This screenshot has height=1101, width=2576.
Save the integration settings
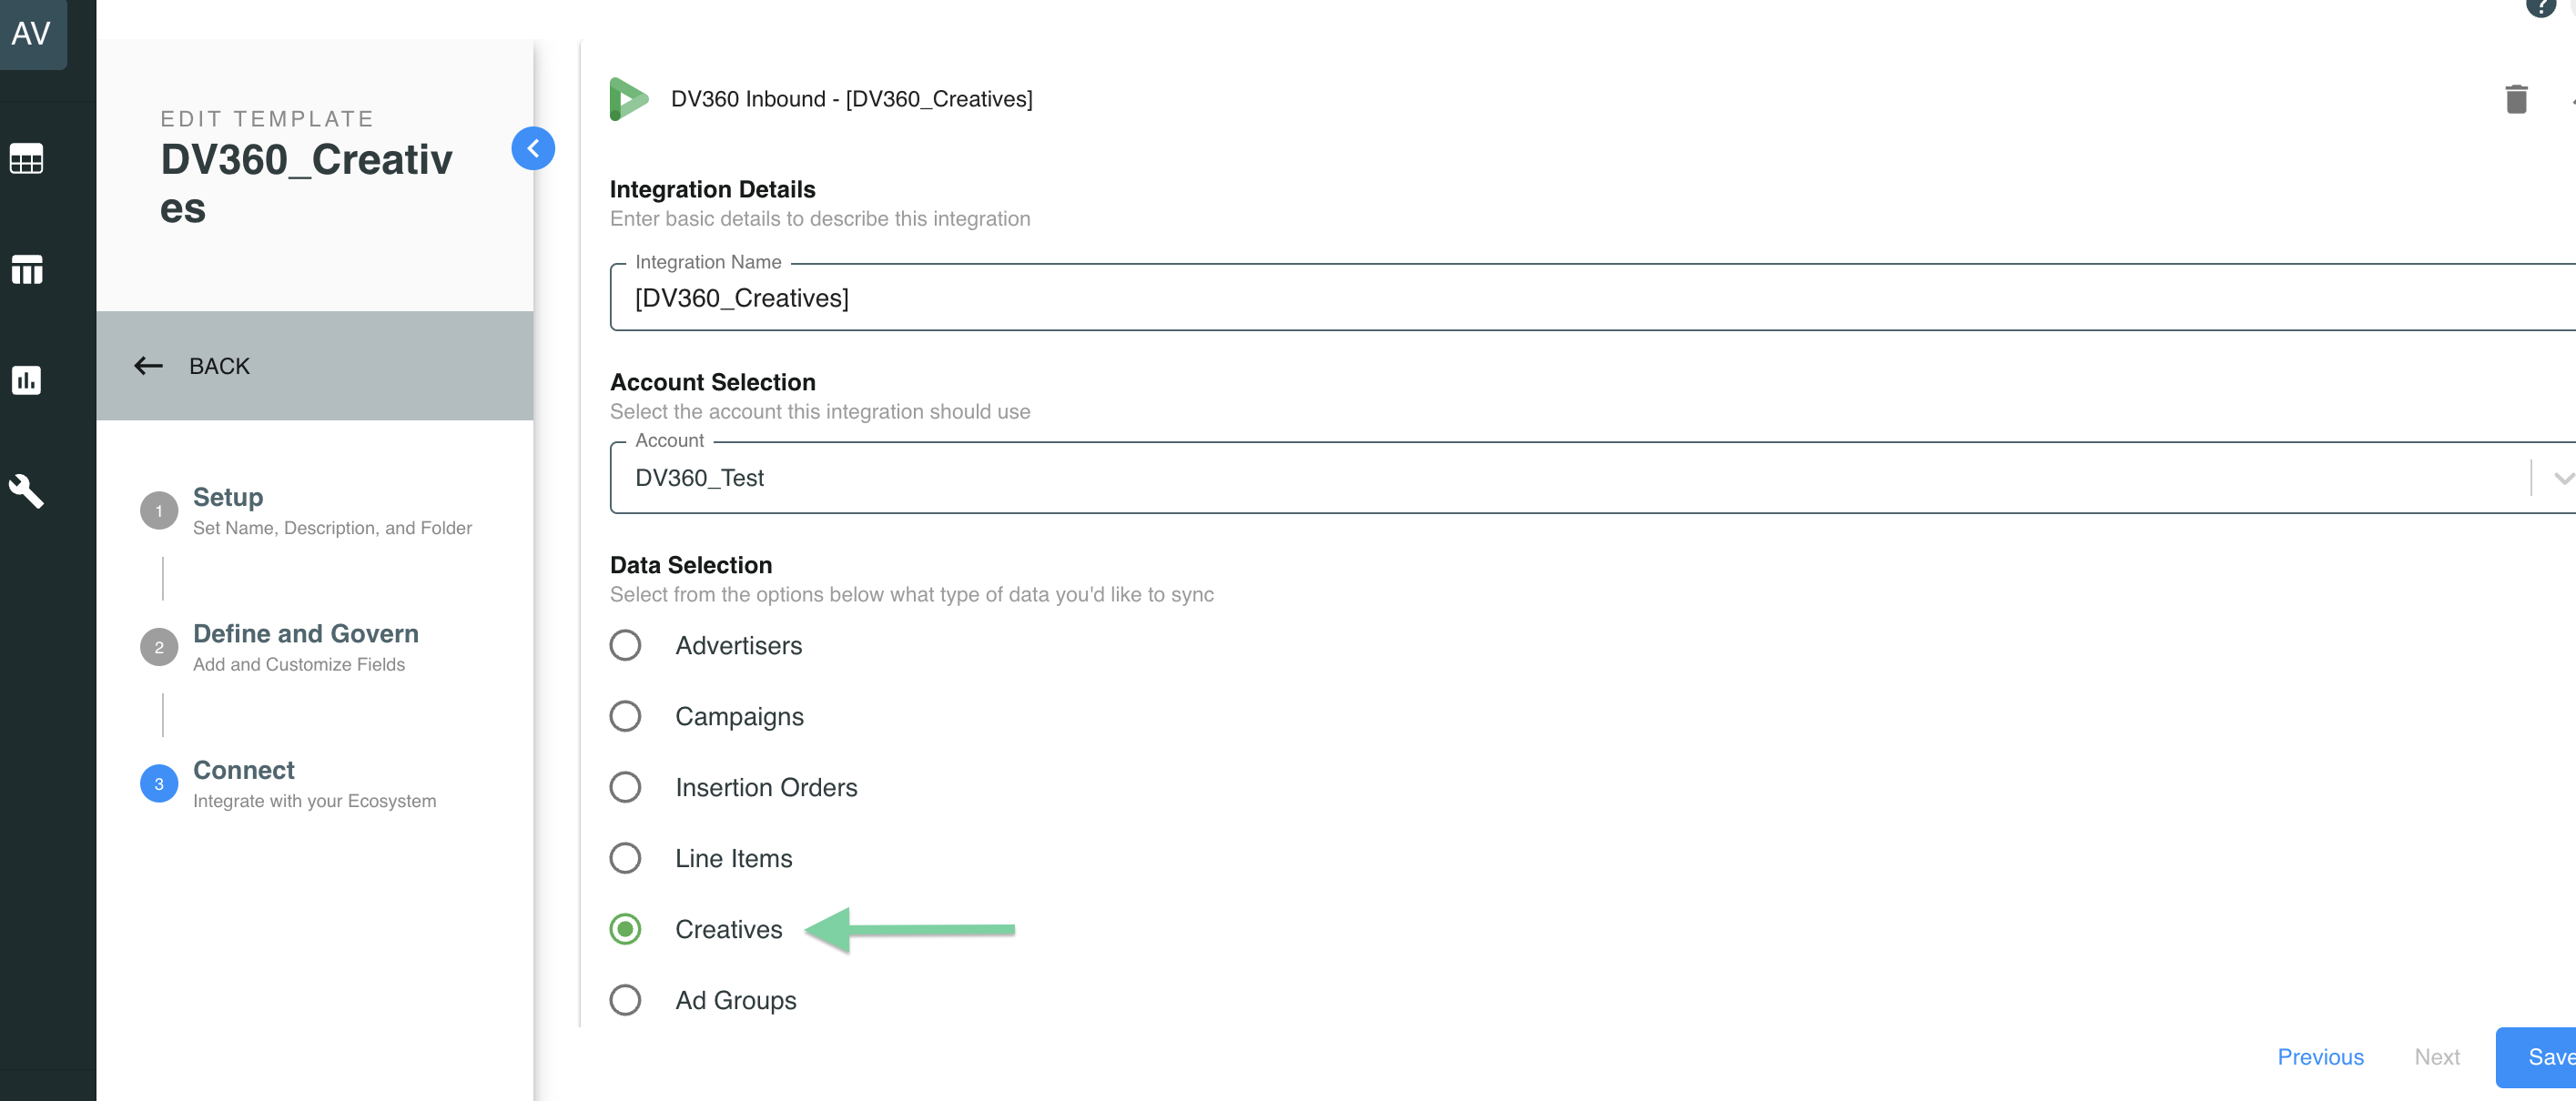pyautogui.click(x=2538, y=1057)
